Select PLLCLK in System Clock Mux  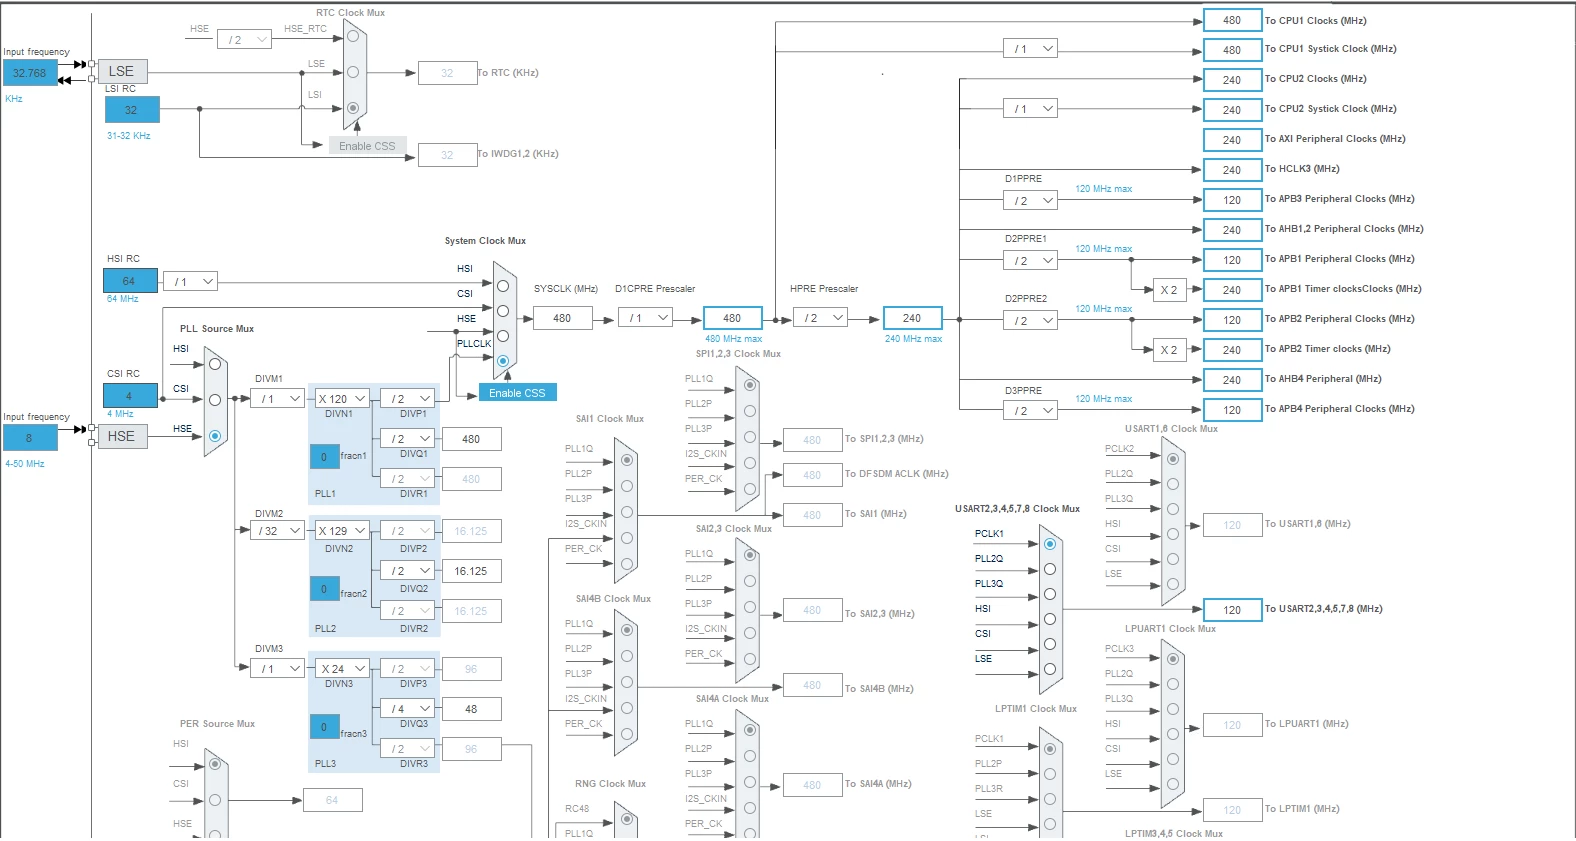(503, 360)
